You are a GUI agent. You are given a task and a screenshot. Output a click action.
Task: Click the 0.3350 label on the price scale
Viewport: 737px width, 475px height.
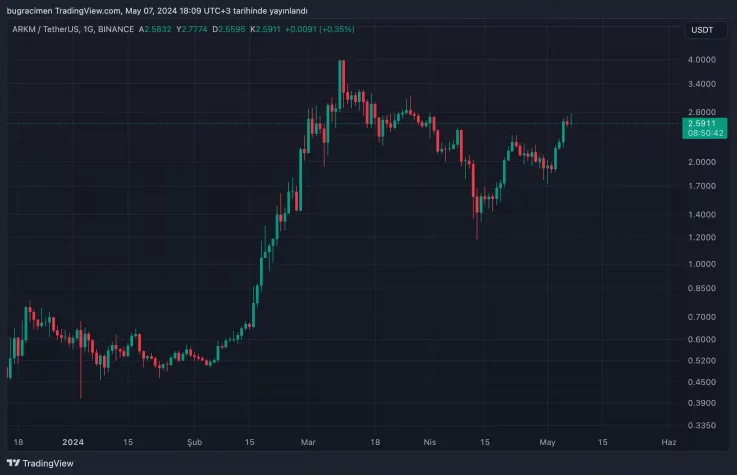[x=701, y=425]
